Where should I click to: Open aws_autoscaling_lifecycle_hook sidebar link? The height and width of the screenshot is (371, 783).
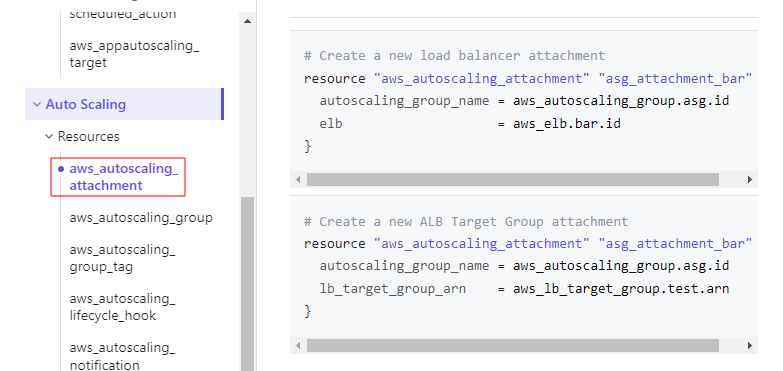[x=122, y=307]
